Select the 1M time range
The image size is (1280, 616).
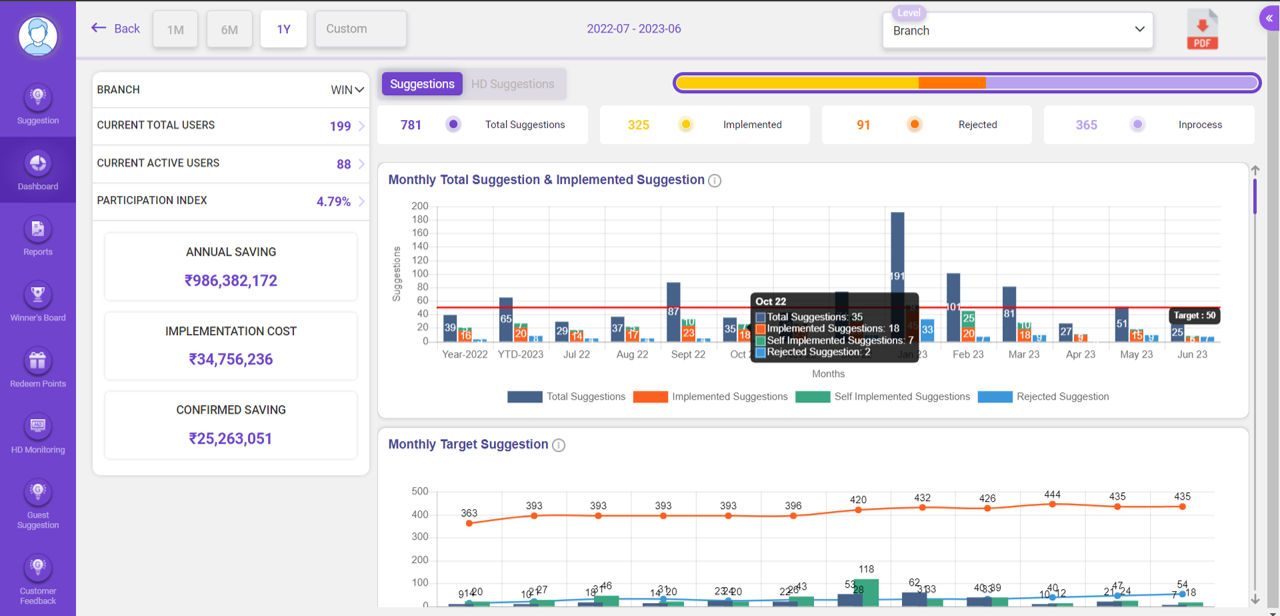pyautogui.click(x=174, y=29)
